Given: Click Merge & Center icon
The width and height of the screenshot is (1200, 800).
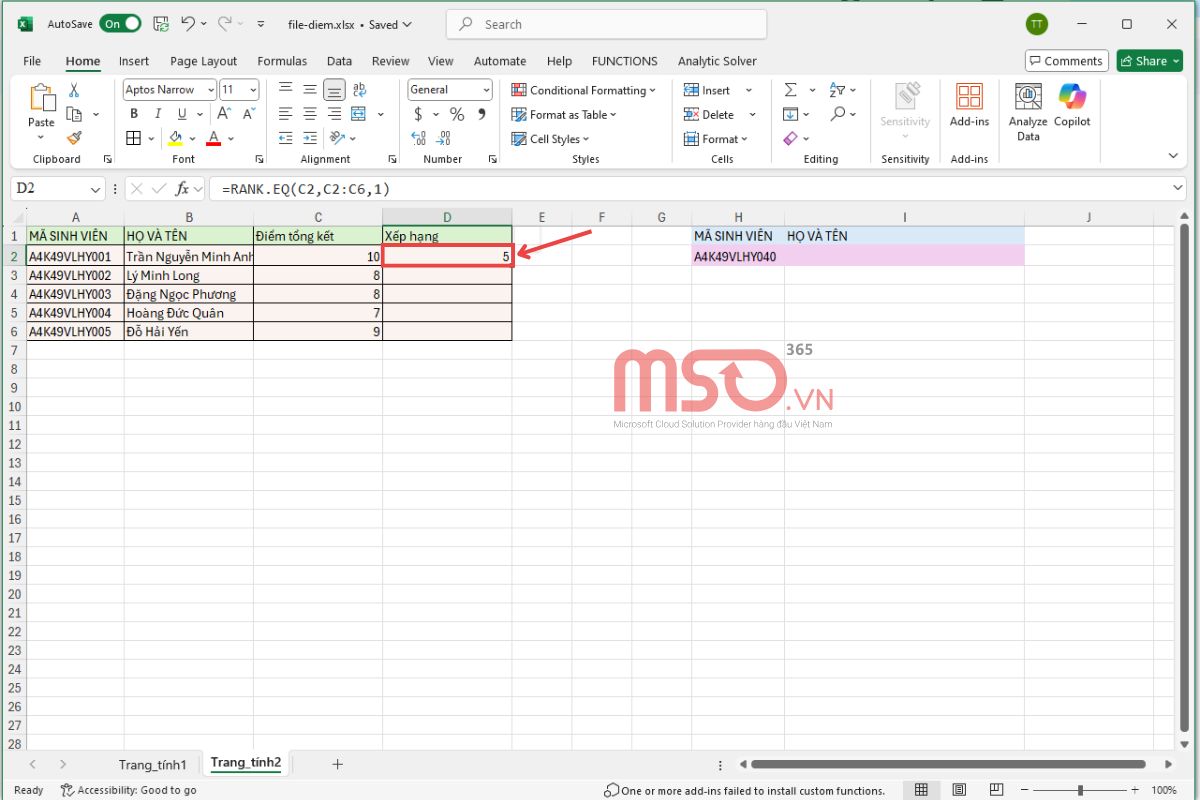Looking at the screenshot, I should pyautogui.click(x=358, y=114).
